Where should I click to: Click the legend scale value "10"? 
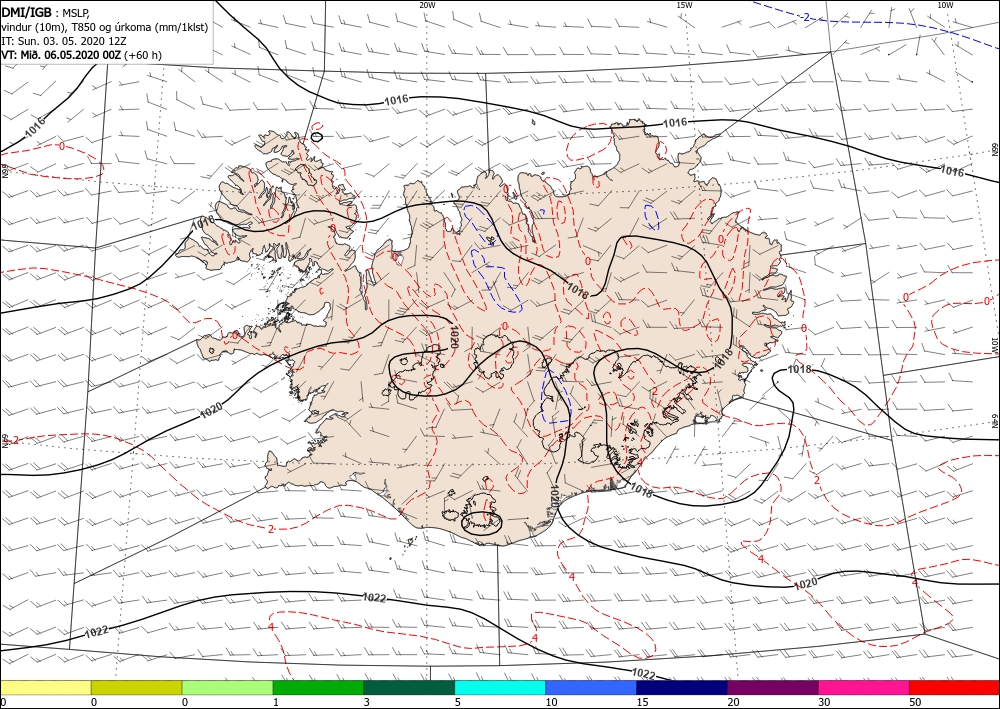(x=551, y=702)
